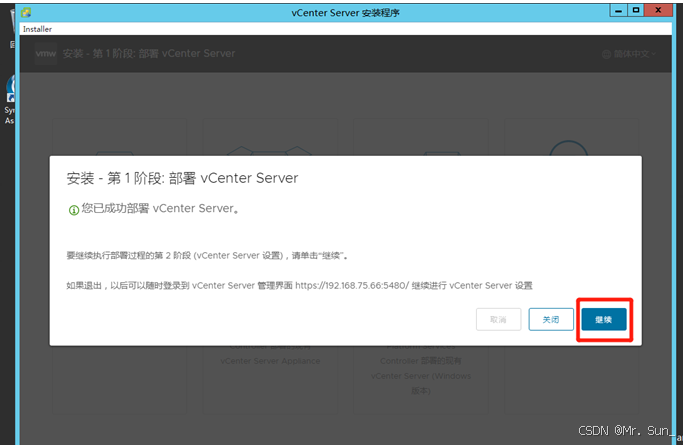Click dialog heading '安装 - 第 1 阶段'
Viewport: 683px width, 445px height.
pyautogui.click(x=182, y=178)
